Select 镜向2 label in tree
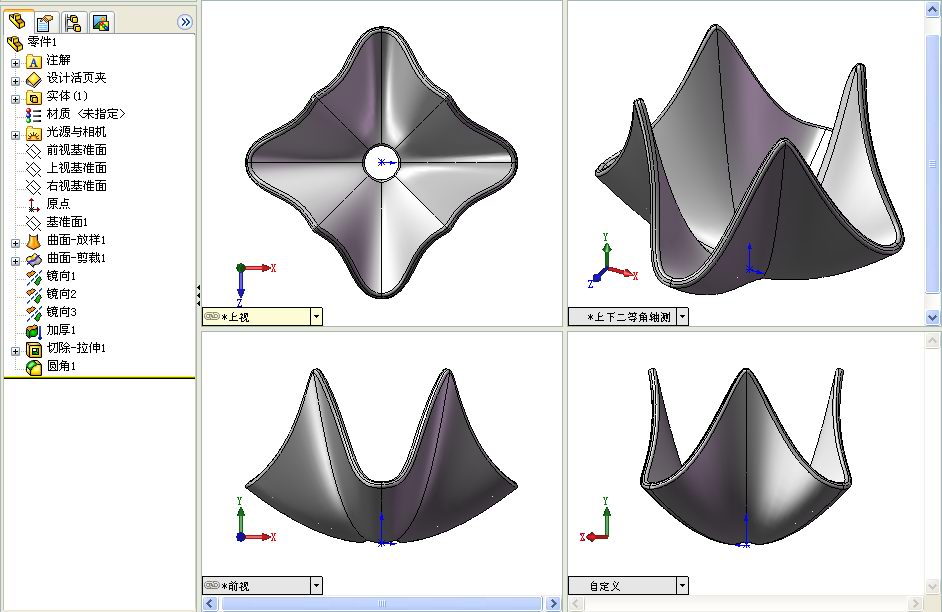942x612 pixels. click(x=61, y=294)
